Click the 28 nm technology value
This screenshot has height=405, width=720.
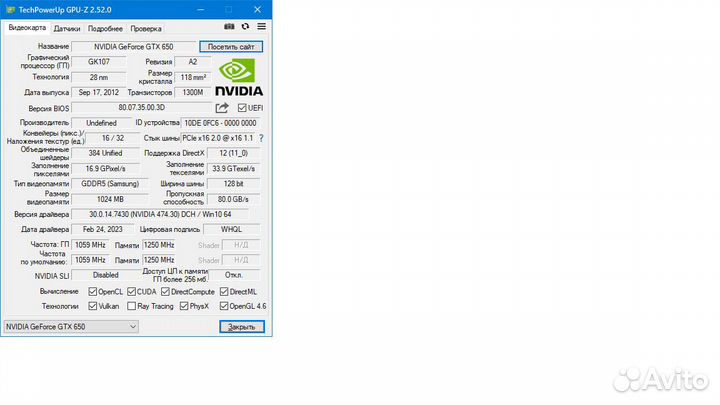tap(99, 77)
